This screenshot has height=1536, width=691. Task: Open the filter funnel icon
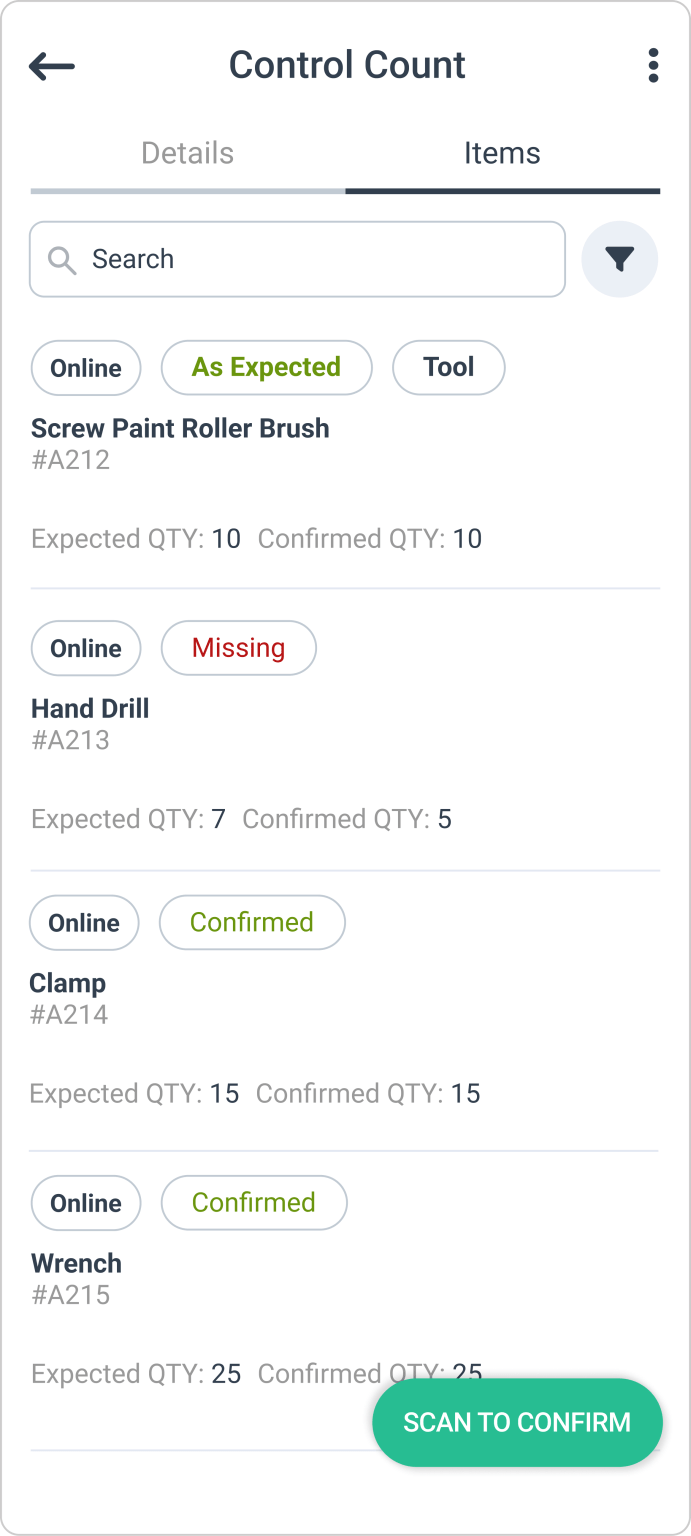click(620, 260)
